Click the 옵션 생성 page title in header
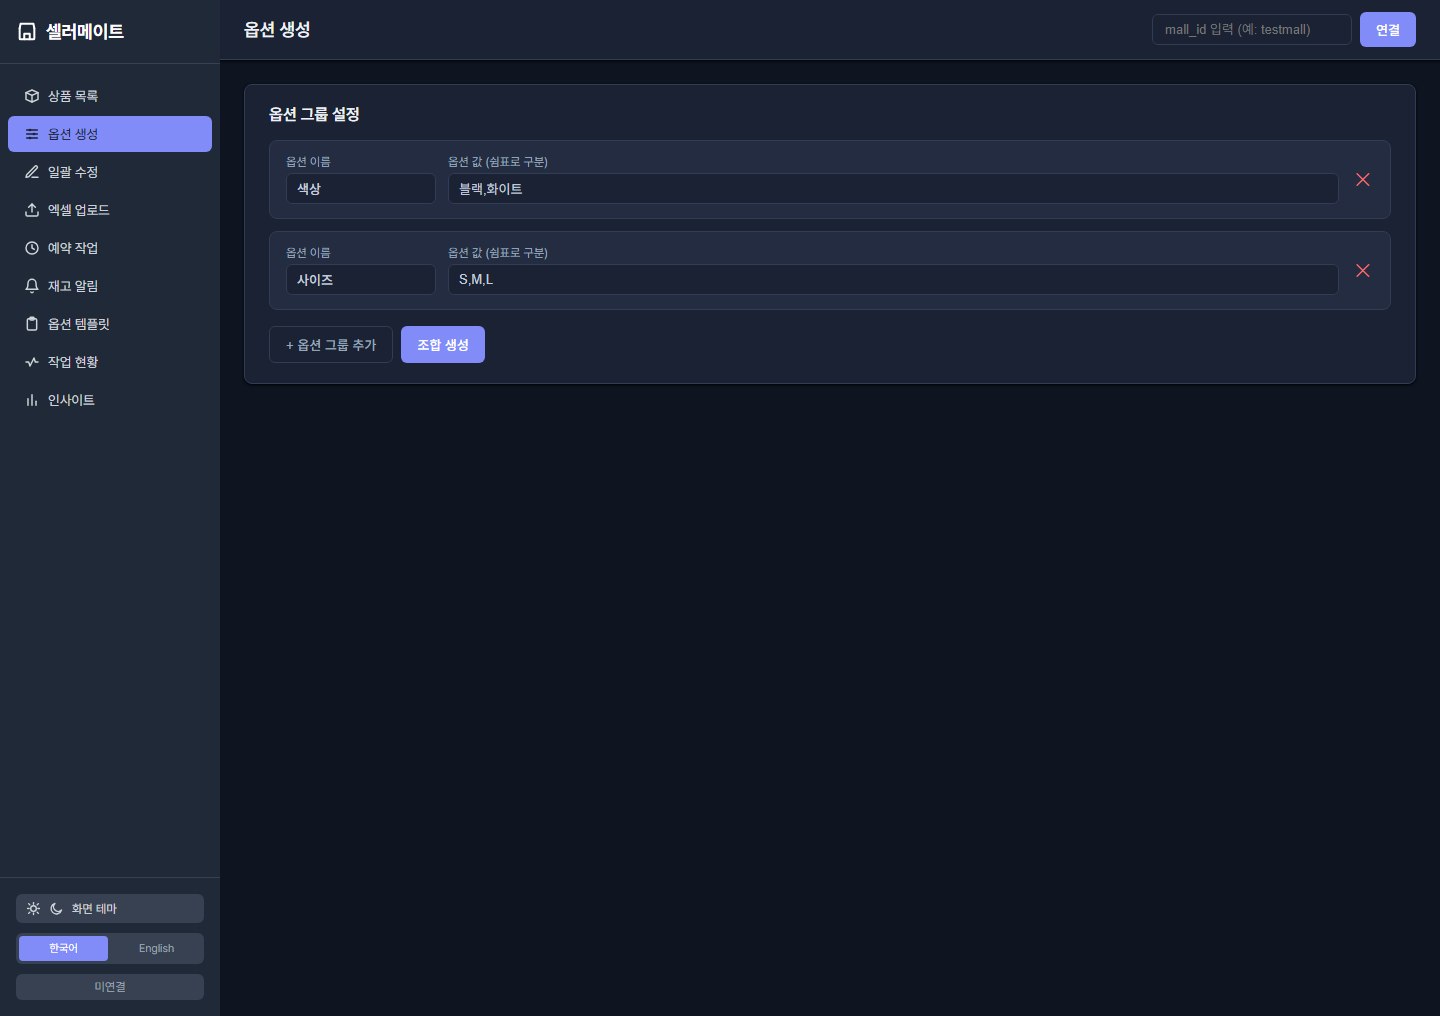Viewport: 1440px width, 1016px height. (277, 30)
